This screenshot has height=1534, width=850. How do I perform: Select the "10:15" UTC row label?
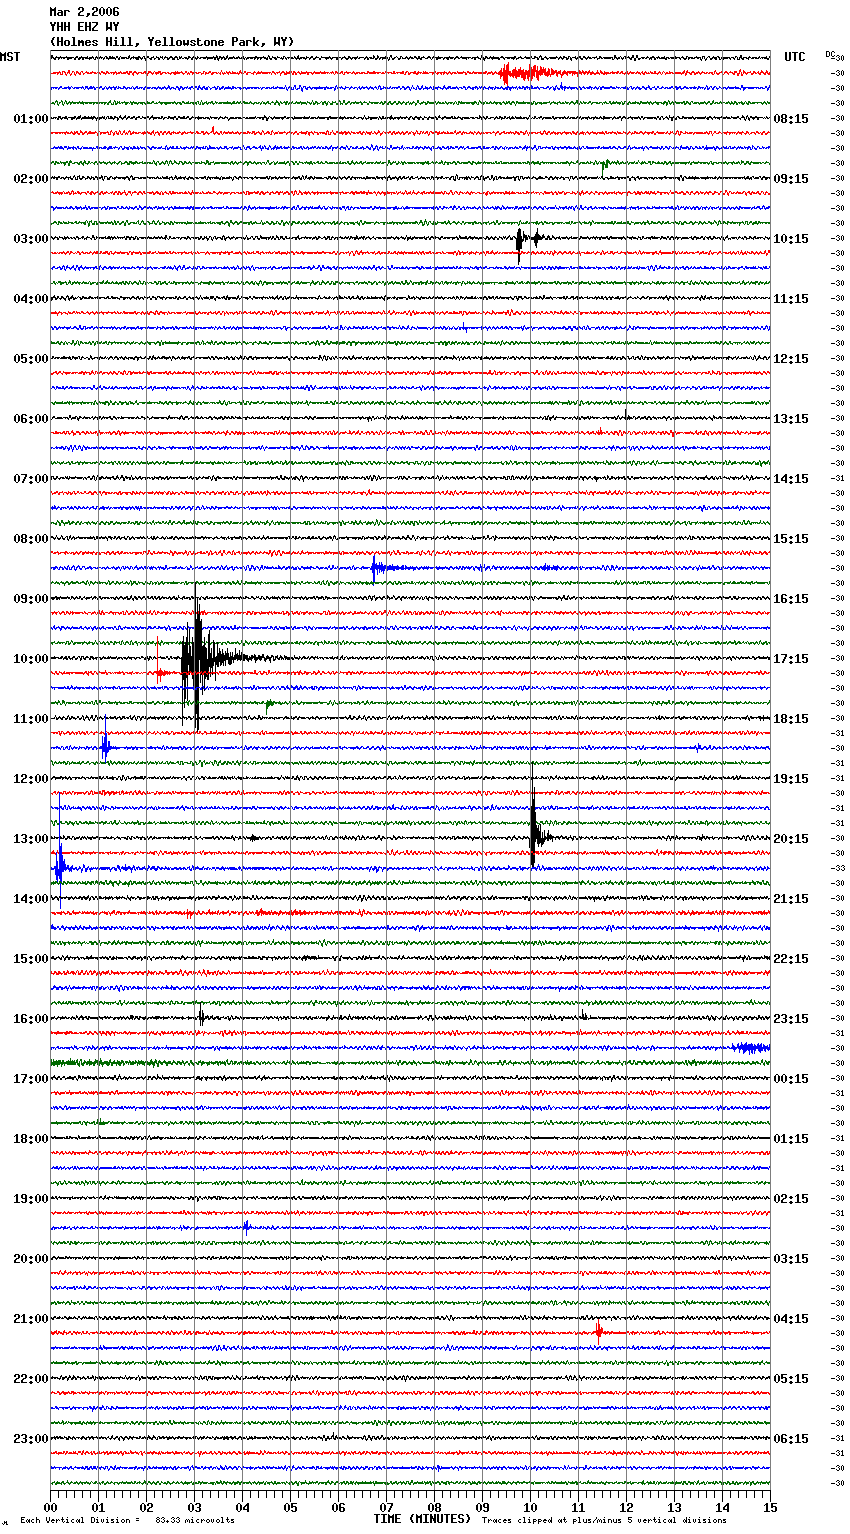(x=791, y=239)
